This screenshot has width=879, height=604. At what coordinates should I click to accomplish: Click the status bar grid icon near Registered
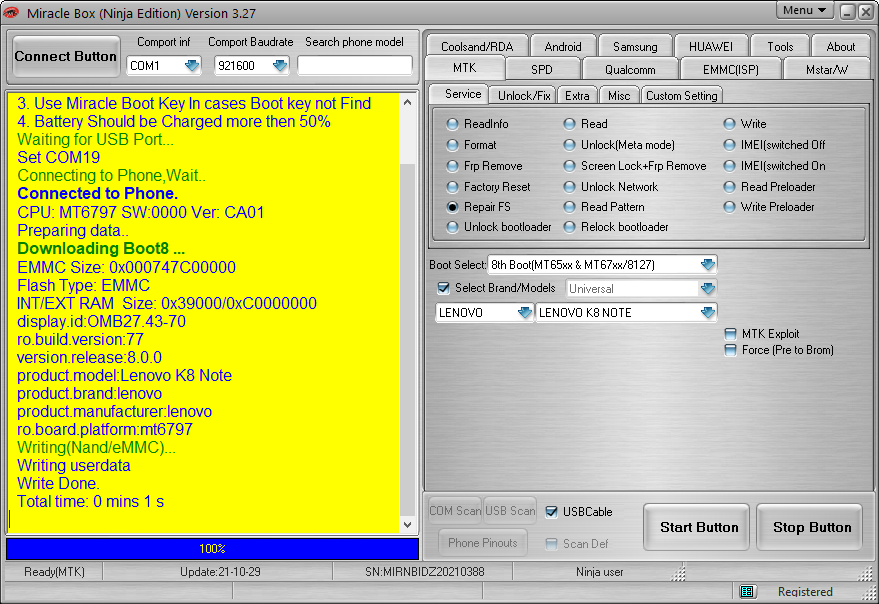click(x=747, y=592)
